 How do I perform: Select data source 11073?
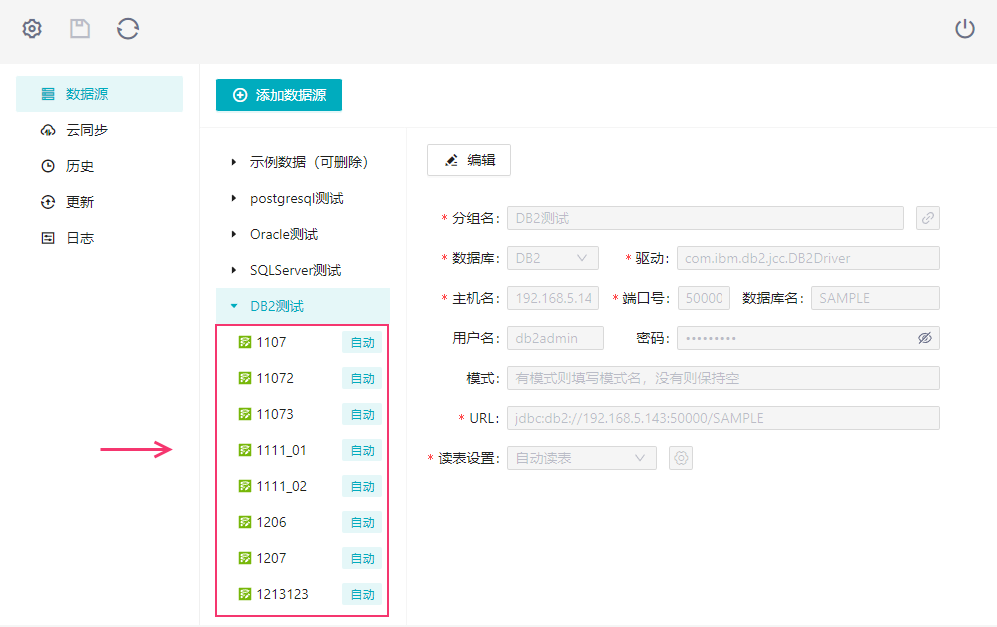click(275, 414)
